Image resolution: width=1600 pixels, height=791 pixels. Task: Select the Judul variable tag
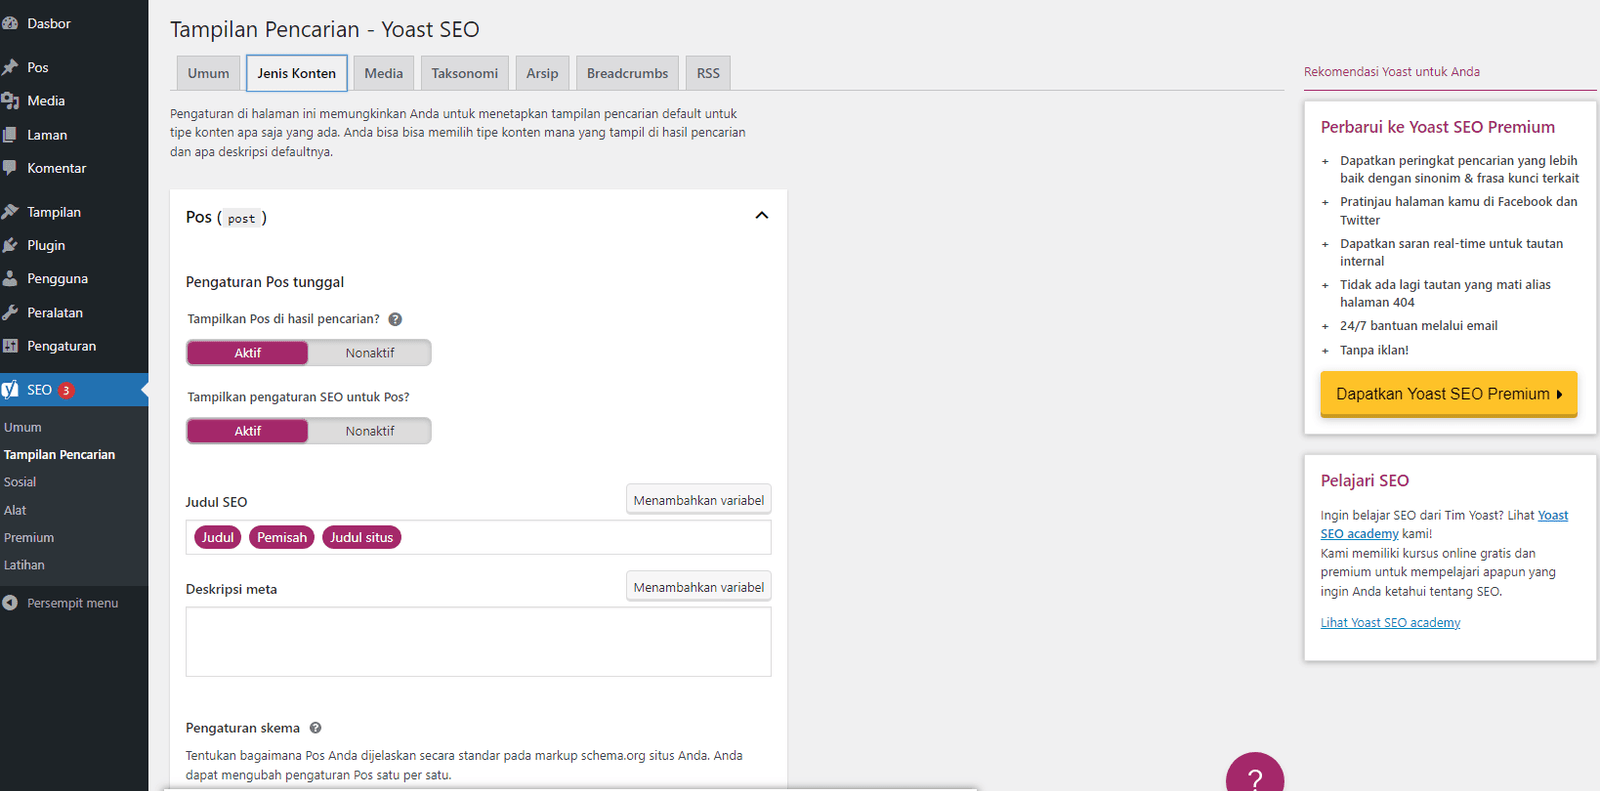click(218, 537)
